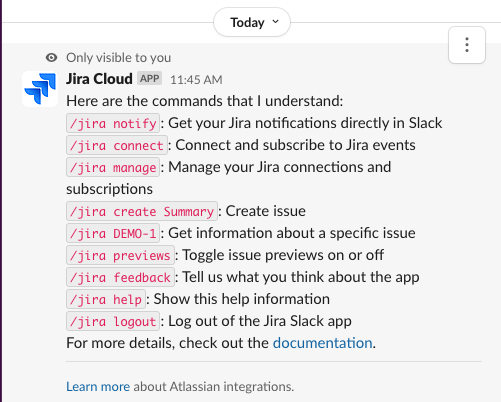Screen dimensions: 501x402
Task: Click the Jira Cloud sender name
Action: tap(99, 79)
